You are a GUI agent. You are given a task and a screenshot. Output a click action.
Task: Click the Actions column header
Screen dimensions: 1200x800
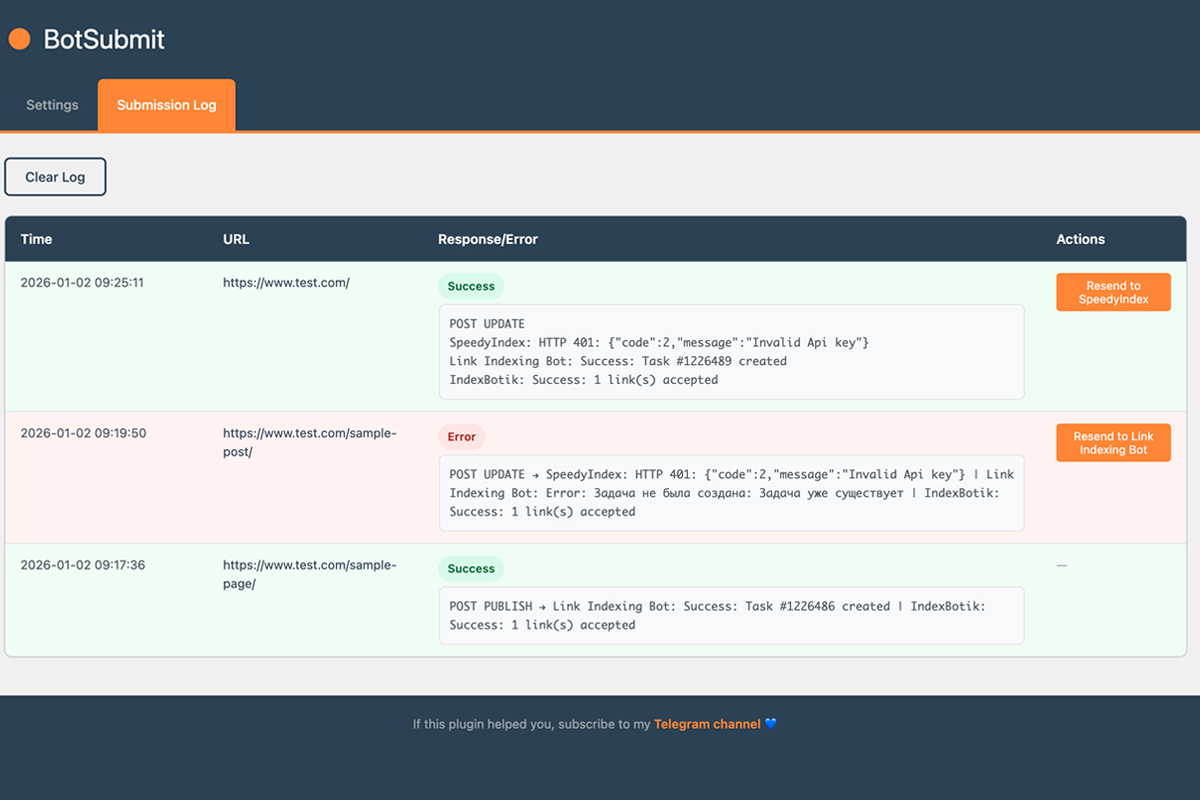click(1080, 239)
